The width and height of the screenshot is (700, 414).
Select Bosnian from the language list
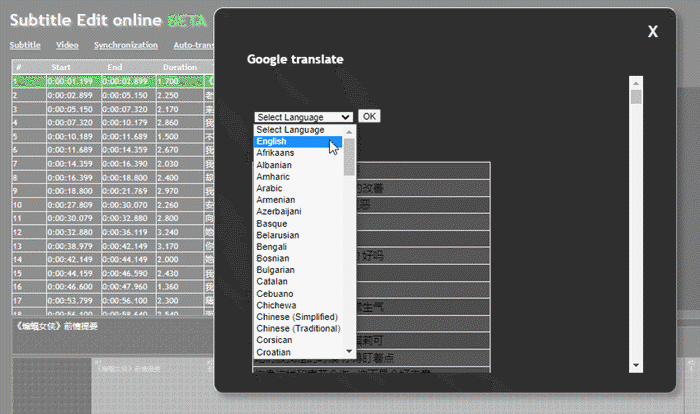(299, 259)
